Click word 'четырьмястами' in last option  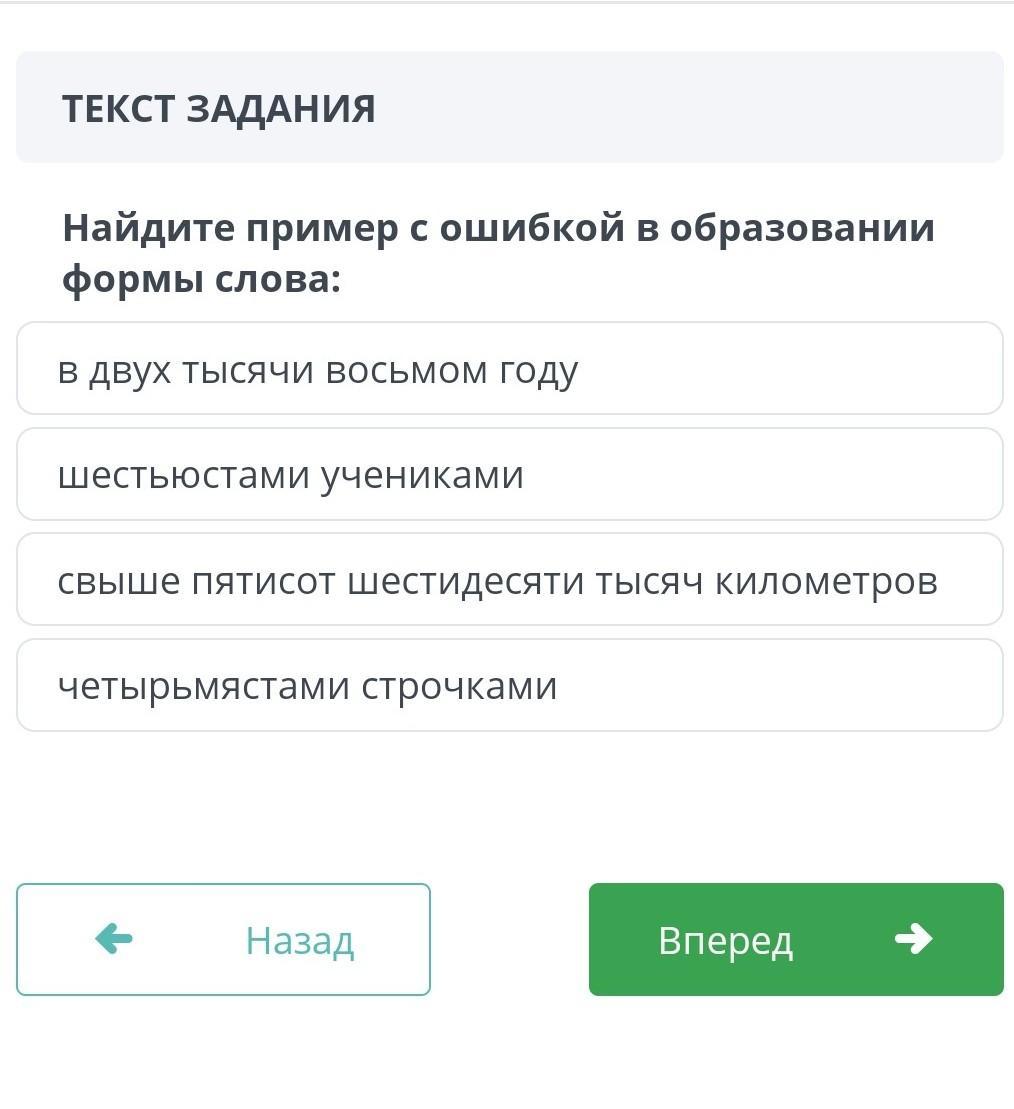coord(203,686)
